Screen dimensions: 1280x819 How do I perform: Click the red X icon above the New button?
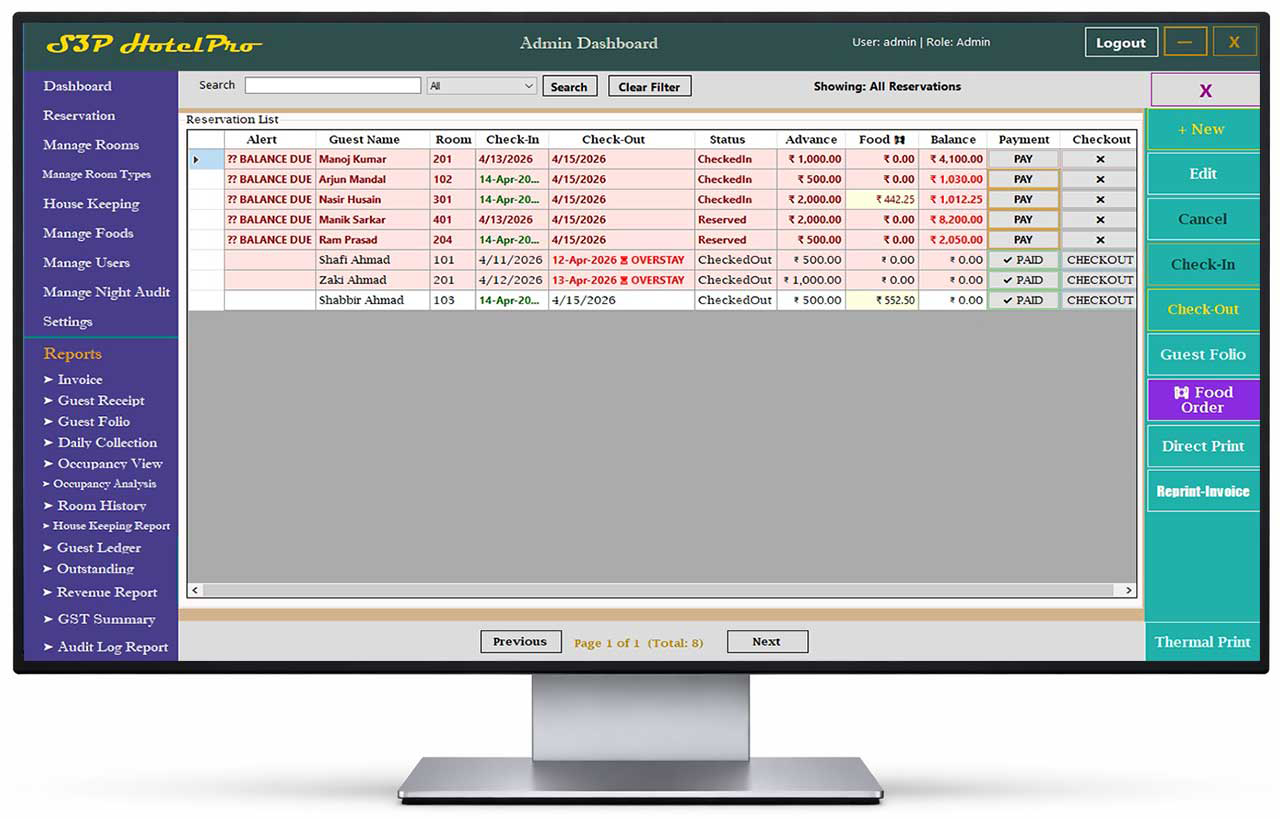(1204, 89)
